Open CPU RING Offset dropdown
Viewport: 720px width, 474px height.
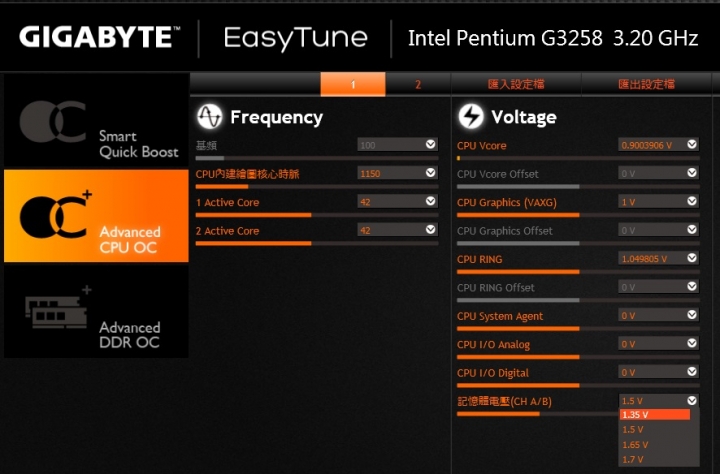[x=692, y=287]
